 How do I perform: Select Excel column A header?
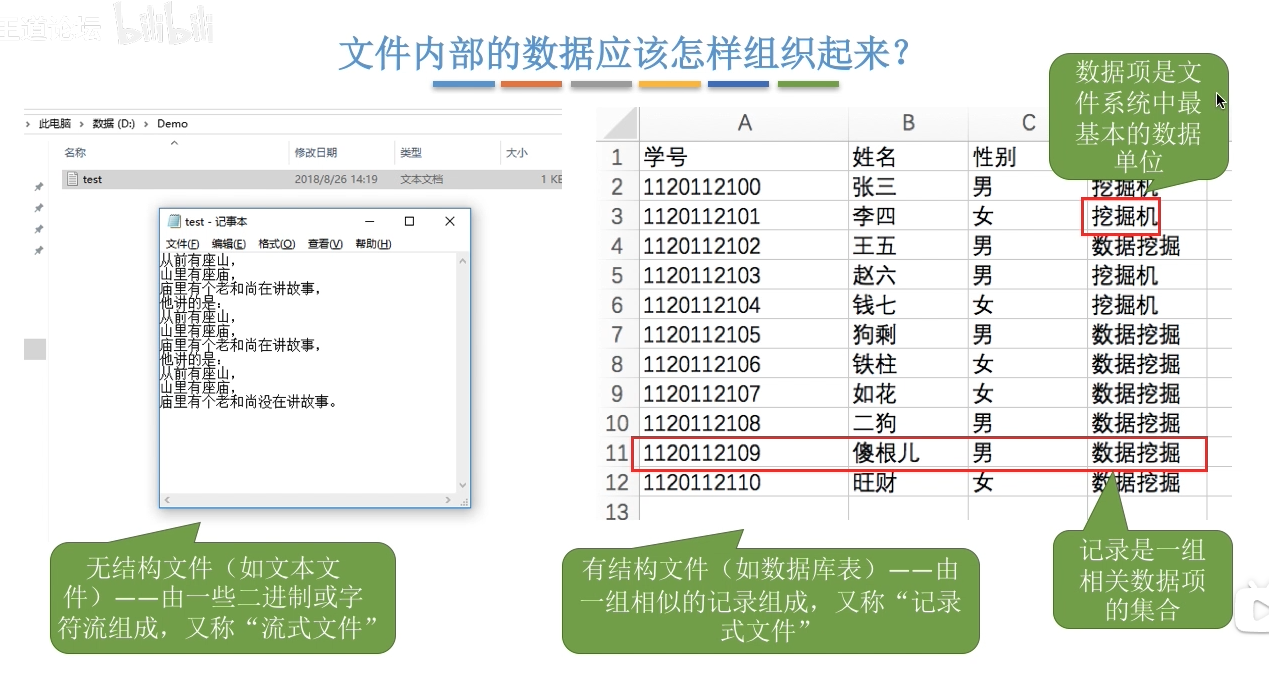tap(744, 123)
